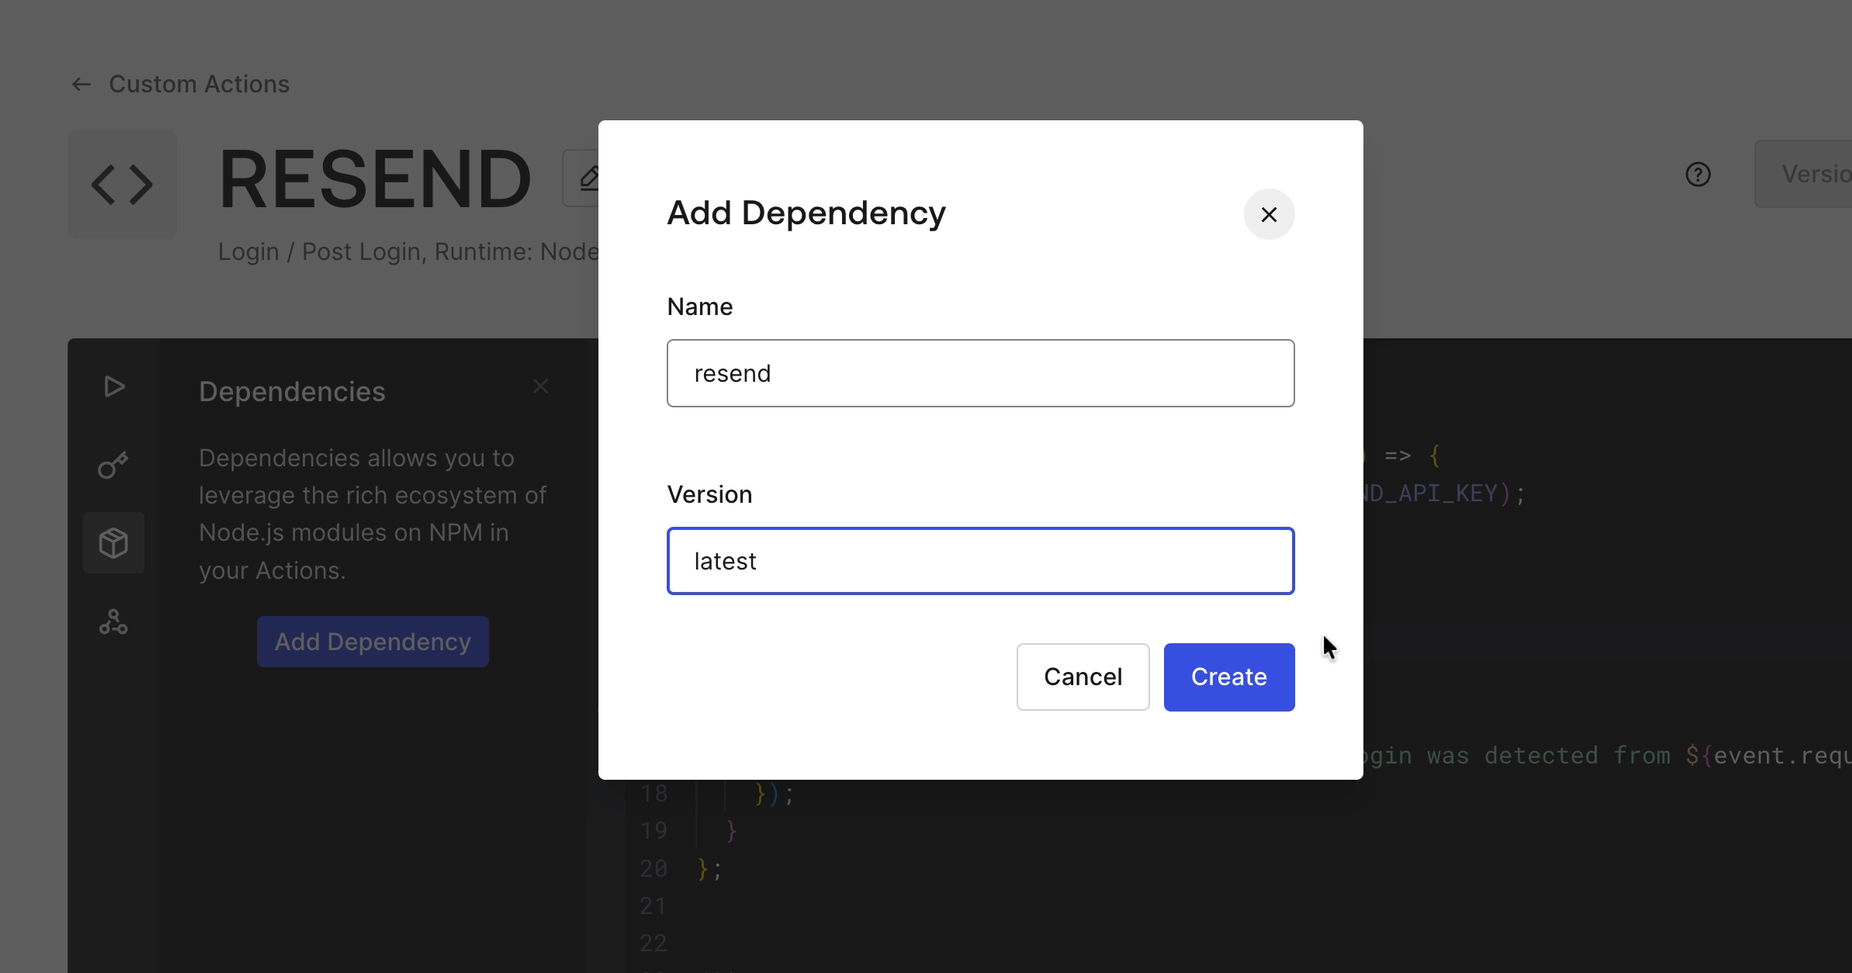Open the Custom Actions breadcrumb link
Image resolution: width=1852 pixels, height=973 pixels.
click(199, 84)
